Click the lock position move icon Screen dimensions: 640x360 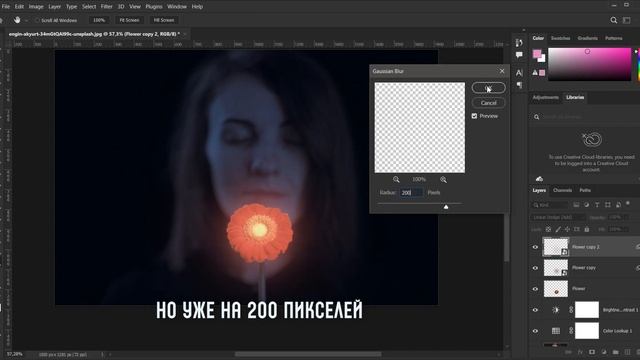567,229
